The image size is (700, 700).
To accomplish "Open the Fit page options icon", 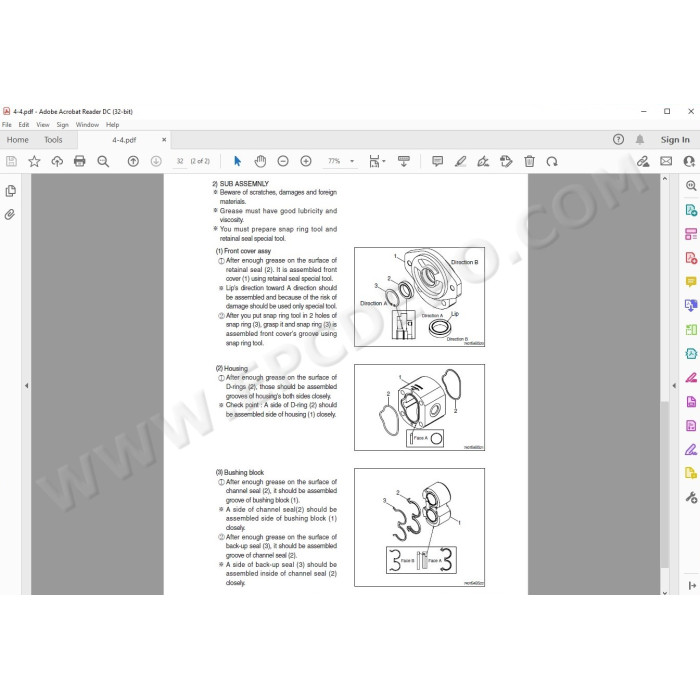I will tap(377, 161).
